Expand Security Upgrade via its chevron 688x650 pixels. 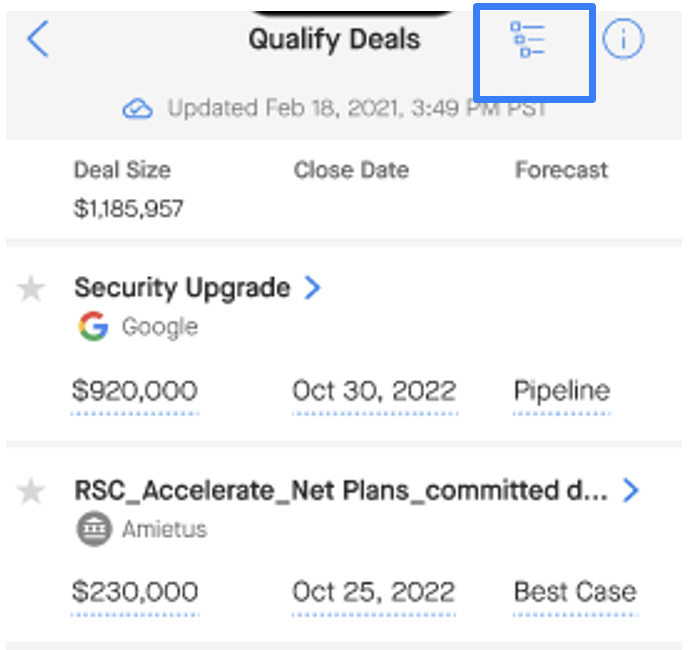tap(313, 287)
